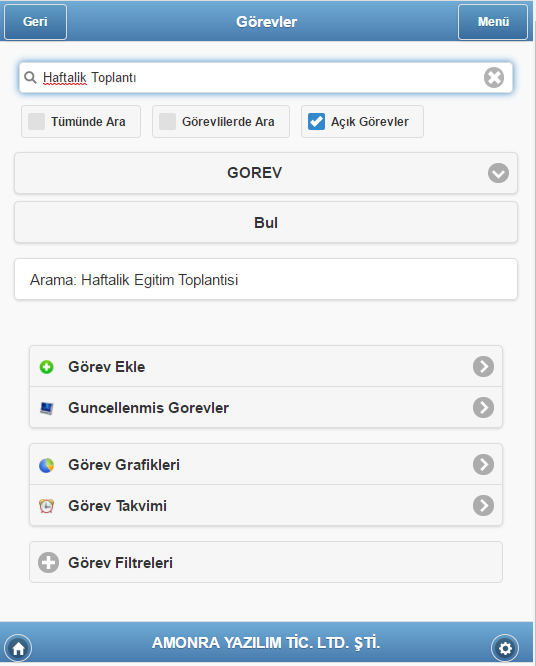Check the Görevlilerde Ara option
The width and height of the screenshot is (536, 666).
(x=167, y=121)
